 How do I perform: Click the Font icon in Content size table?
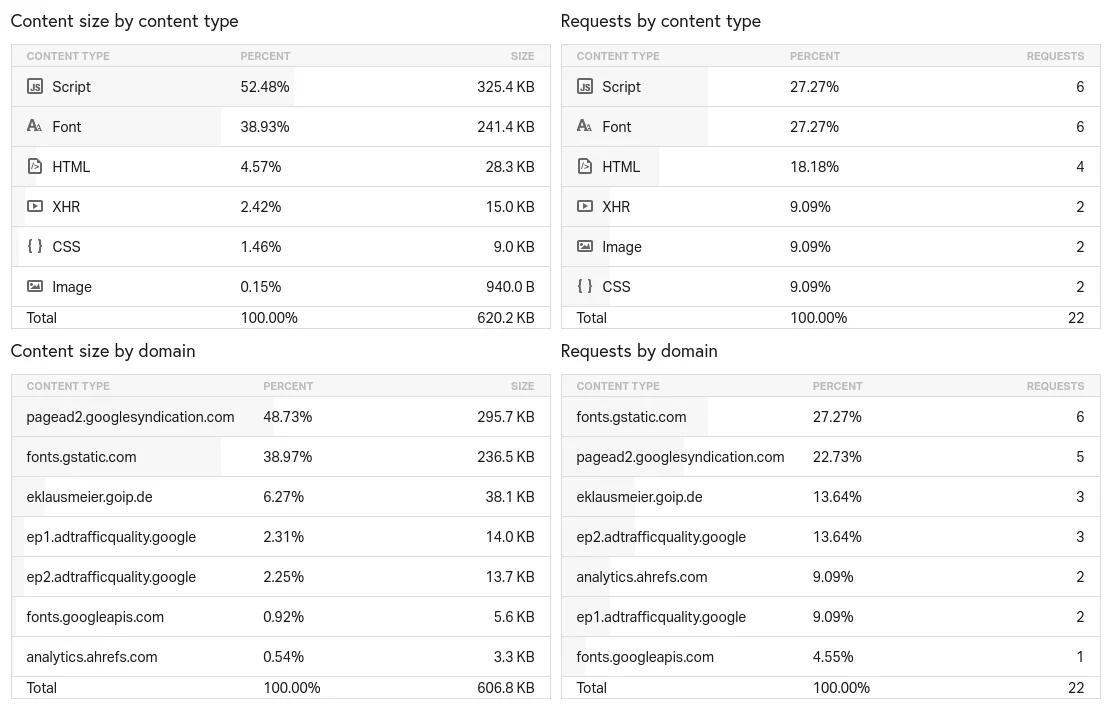coord(35,127)
